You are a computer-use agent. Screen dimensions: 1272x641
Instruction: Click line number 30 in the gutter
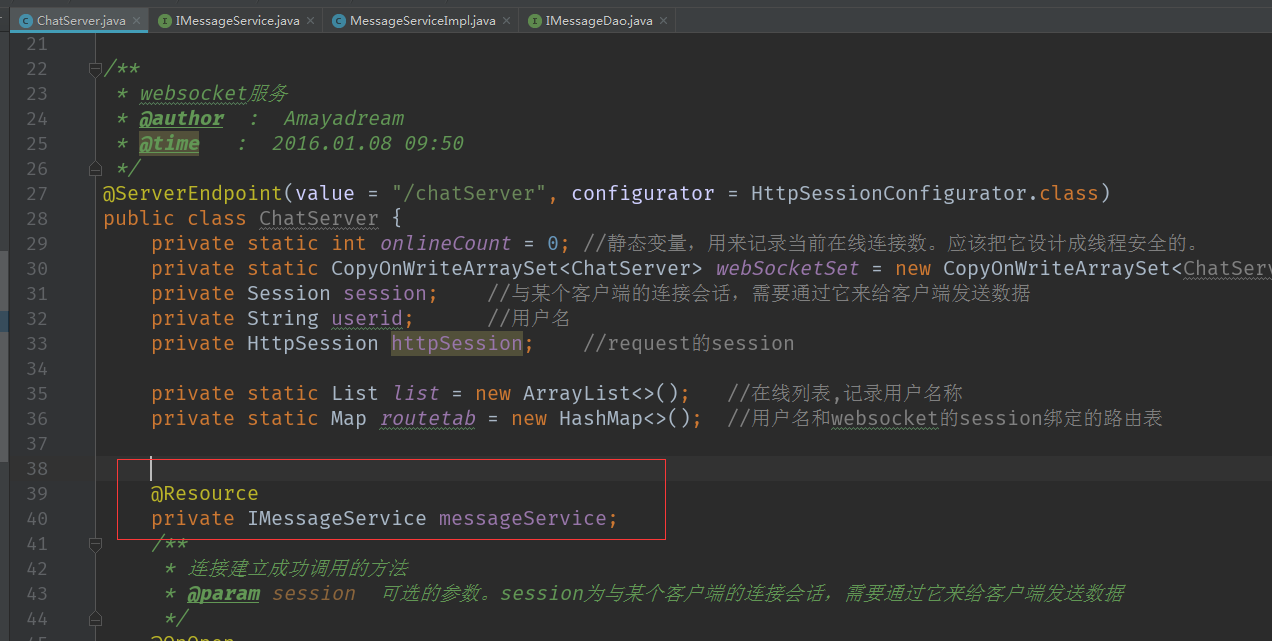pyautogui.click(x=37, y=267)
